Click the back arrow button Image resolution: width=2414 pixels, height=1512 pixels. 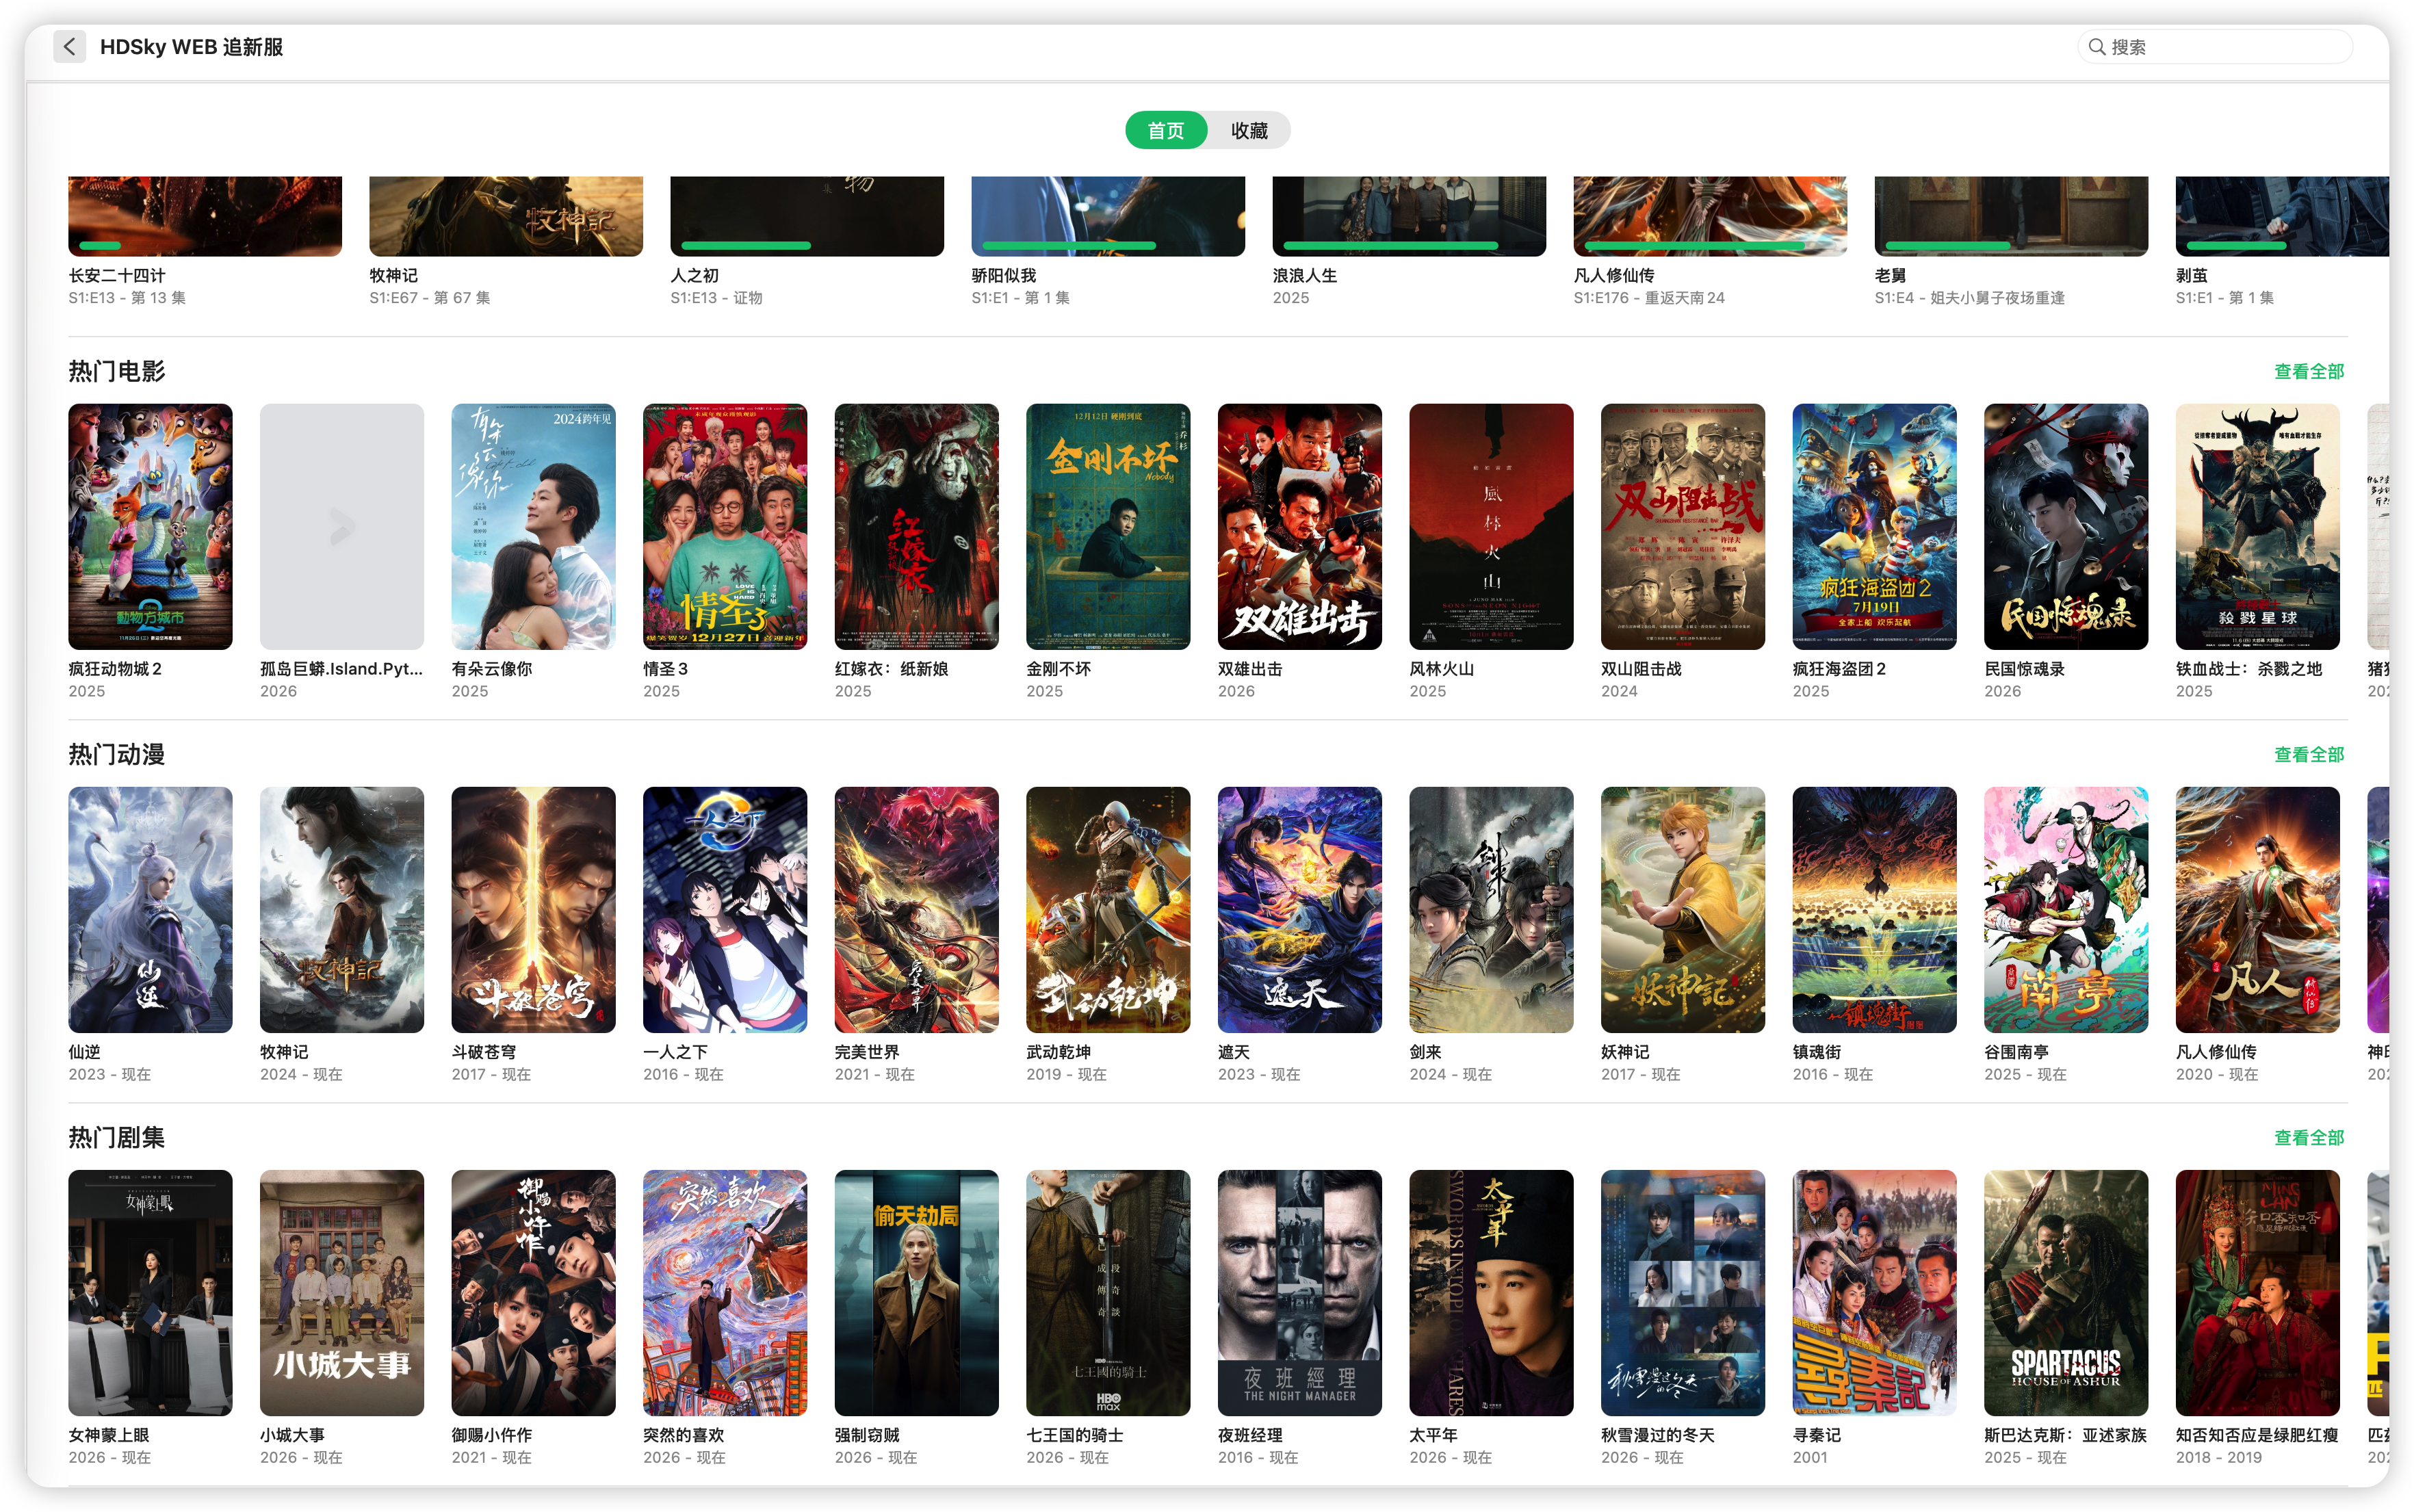69,46
